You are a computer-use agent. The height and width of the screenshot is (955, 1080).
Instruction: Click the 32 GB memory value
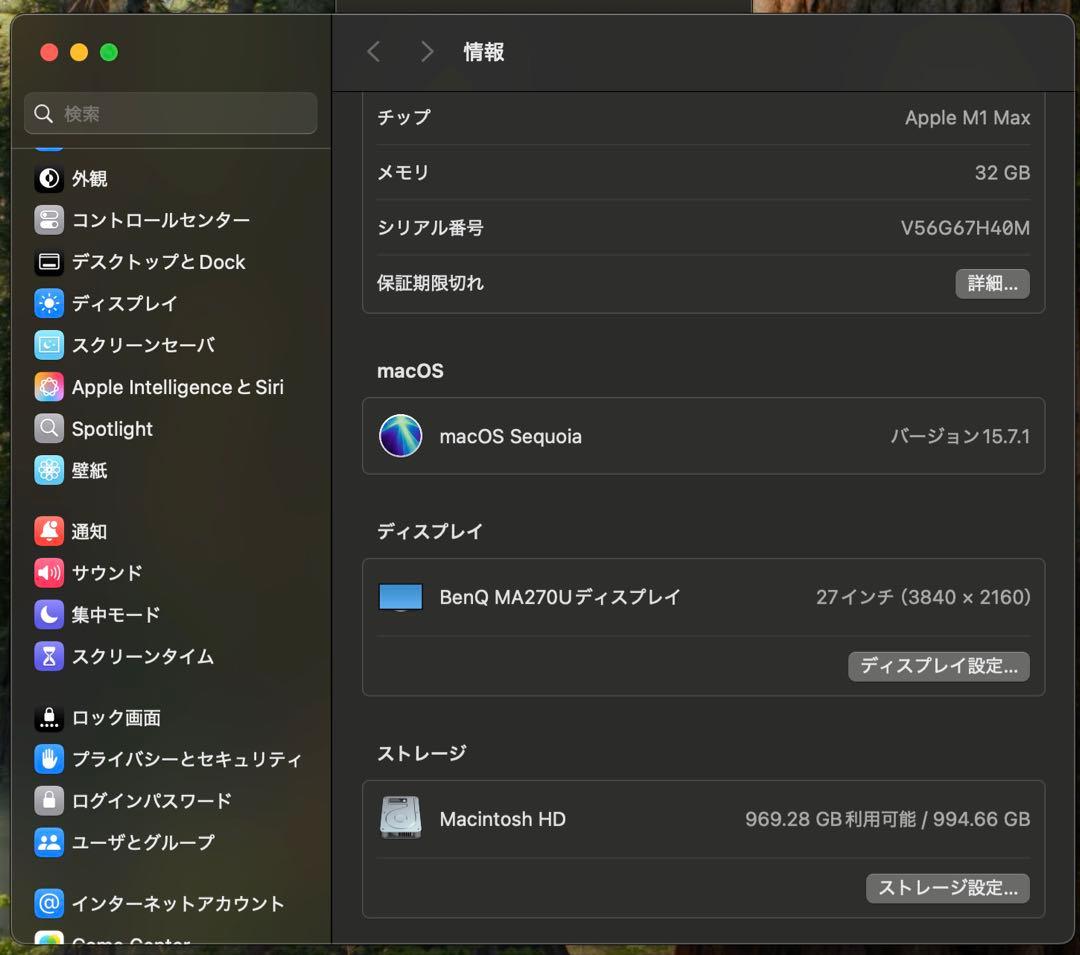point(1002,173)
